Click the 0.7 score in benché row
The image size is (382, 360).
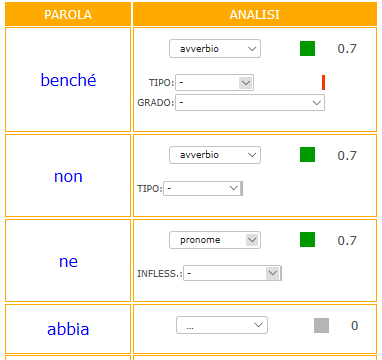point(347,49)
